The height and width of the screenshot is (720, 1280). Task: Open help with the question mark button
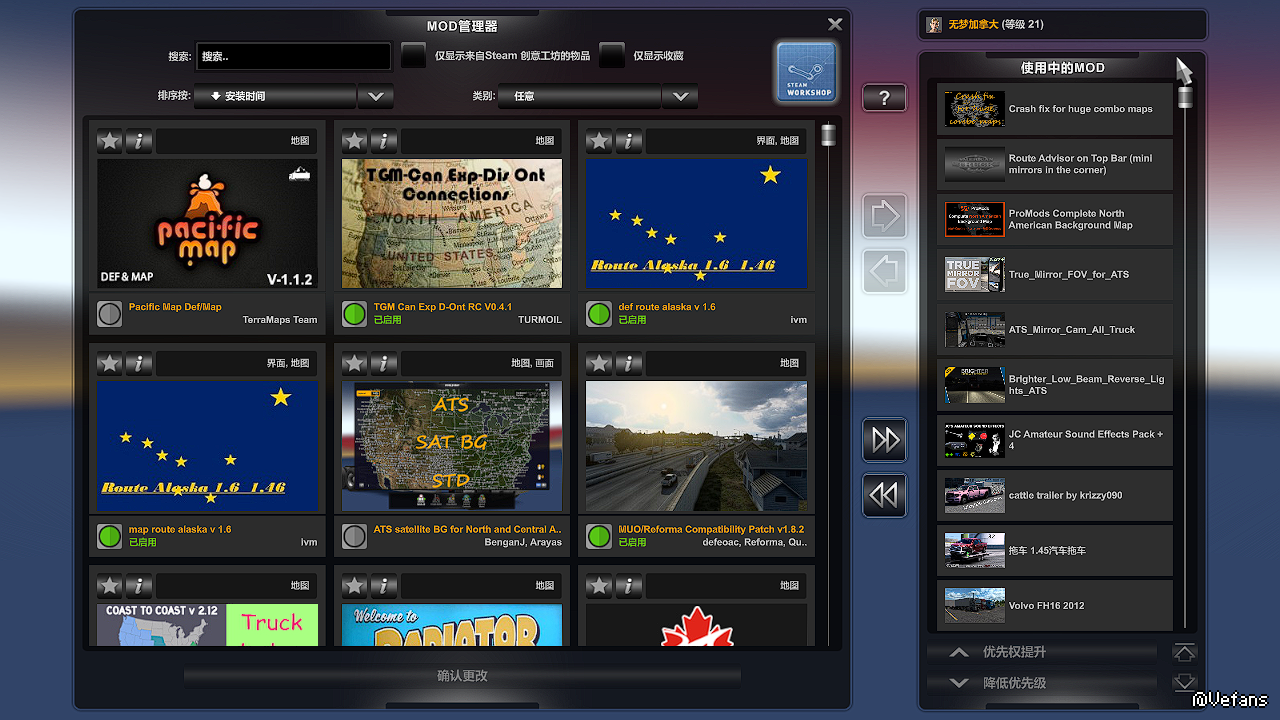click(885, 98)
